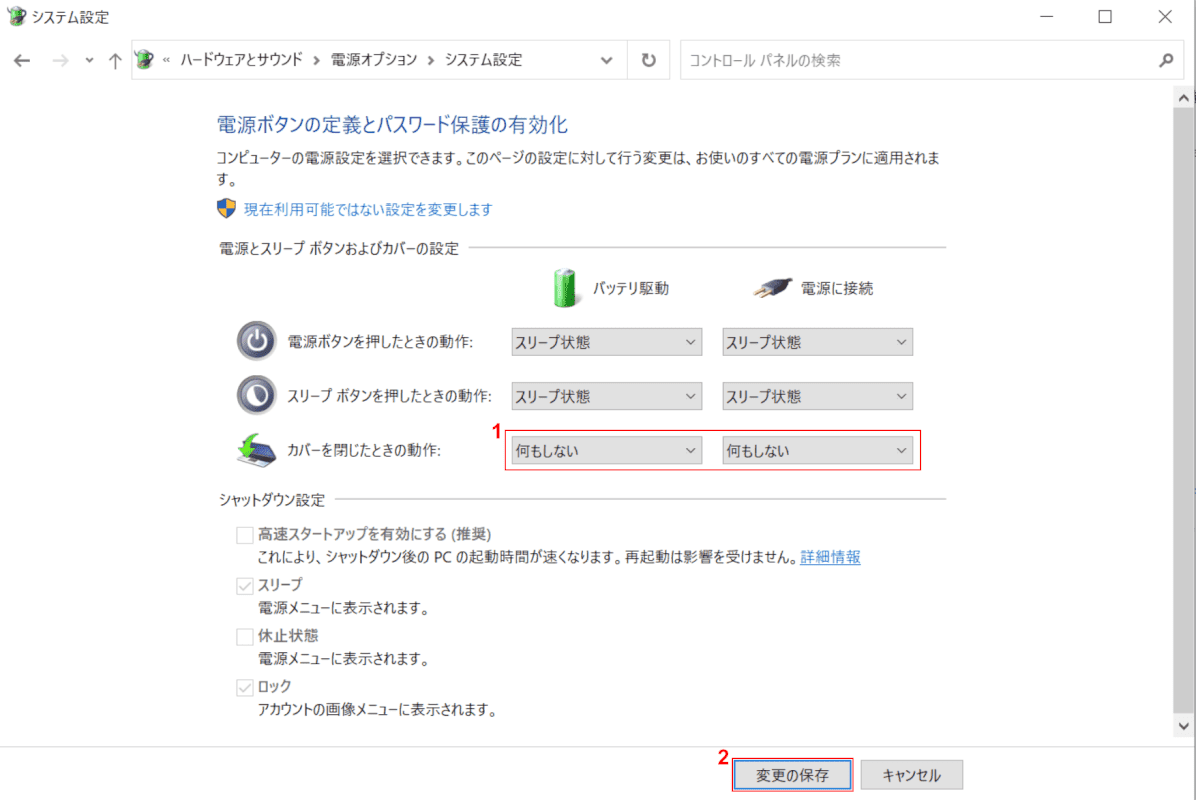Open 現在利用可能ではない設定を変更します link

coord(368,210)
